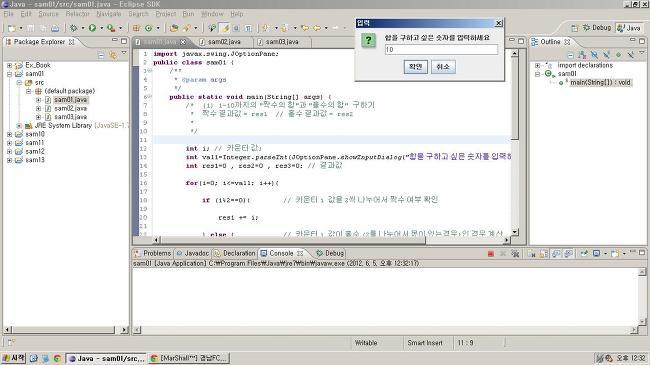Expand import declarations in Outline
Image resolution: width=650 pixels, height=365 pixels.
tap(537, 66)
